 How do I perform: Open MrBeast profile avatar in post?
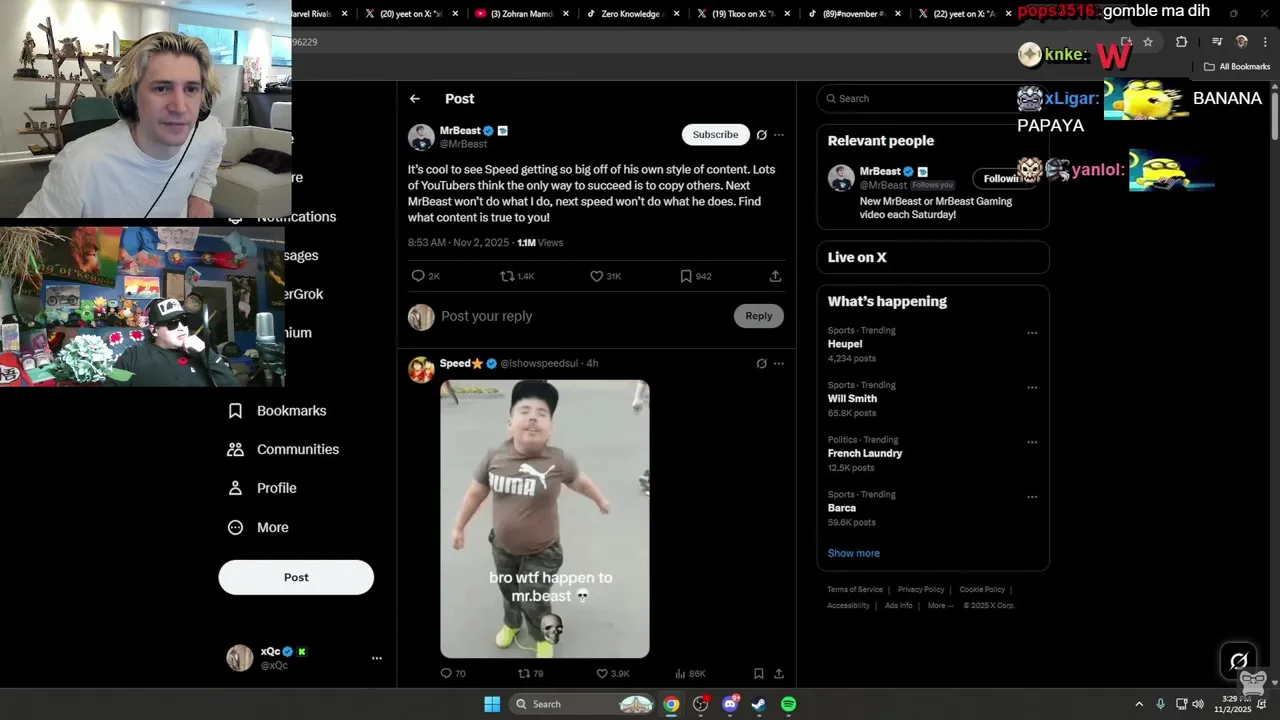coord(421,137)
